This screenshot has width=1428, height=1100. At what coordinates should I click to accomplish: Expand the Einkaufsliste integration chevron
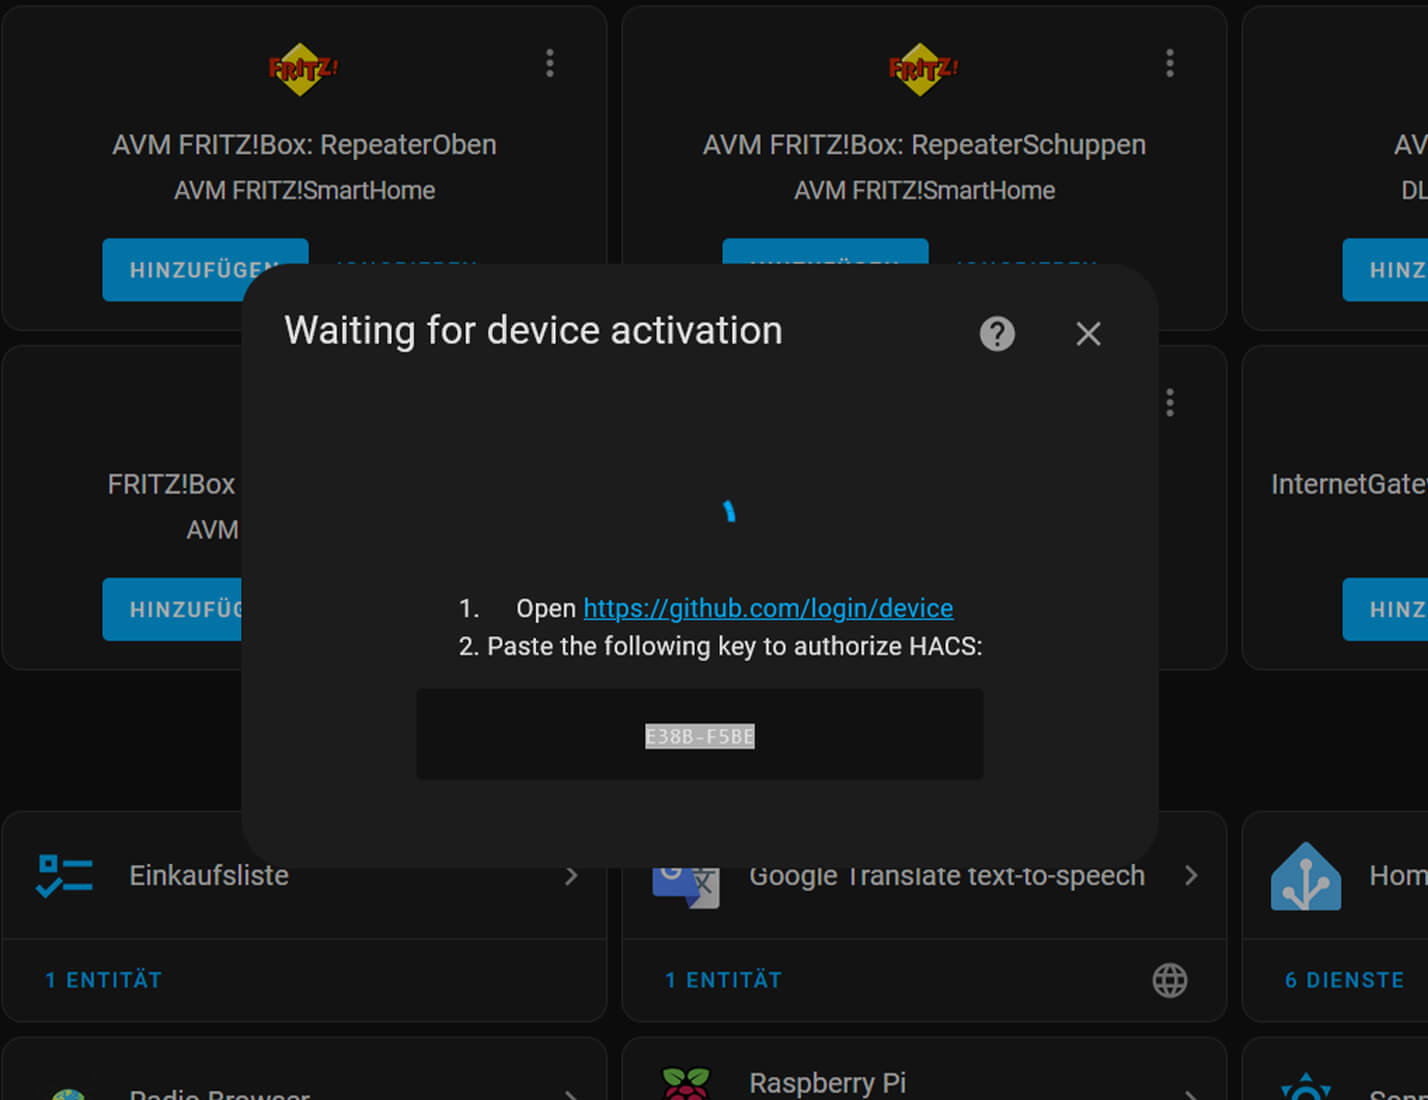click(571, 876)
